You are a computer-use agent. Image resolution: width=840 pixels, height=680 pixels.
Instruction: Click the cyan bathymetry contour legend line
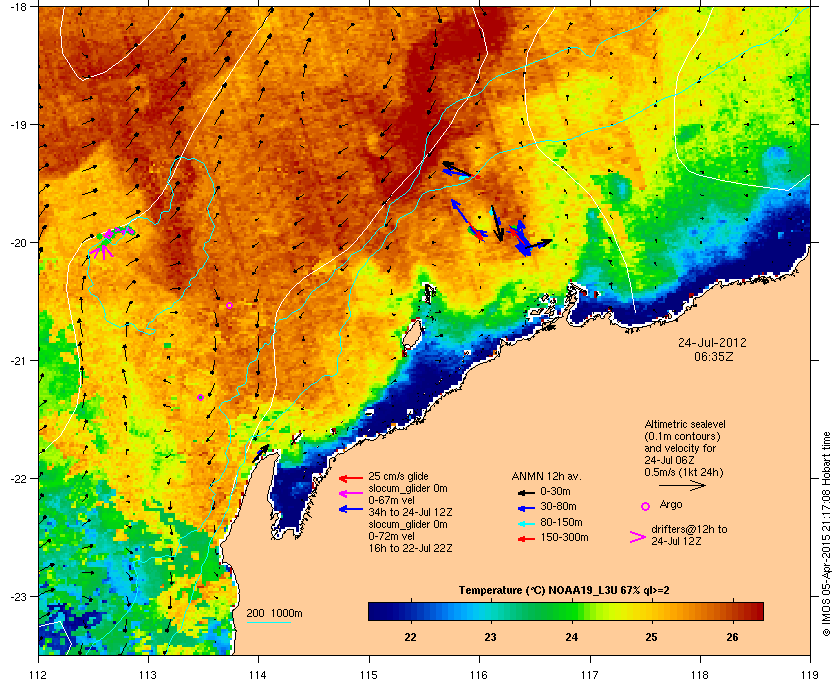[x=268, y=623]
